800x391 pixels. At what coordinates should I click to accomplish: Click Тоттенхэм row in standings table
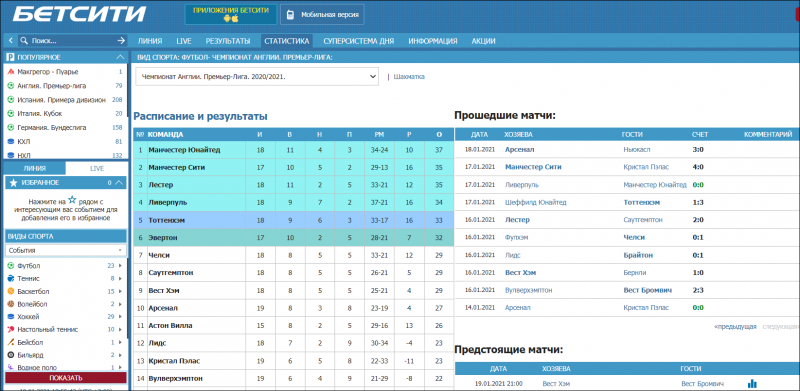pos(293,221)
